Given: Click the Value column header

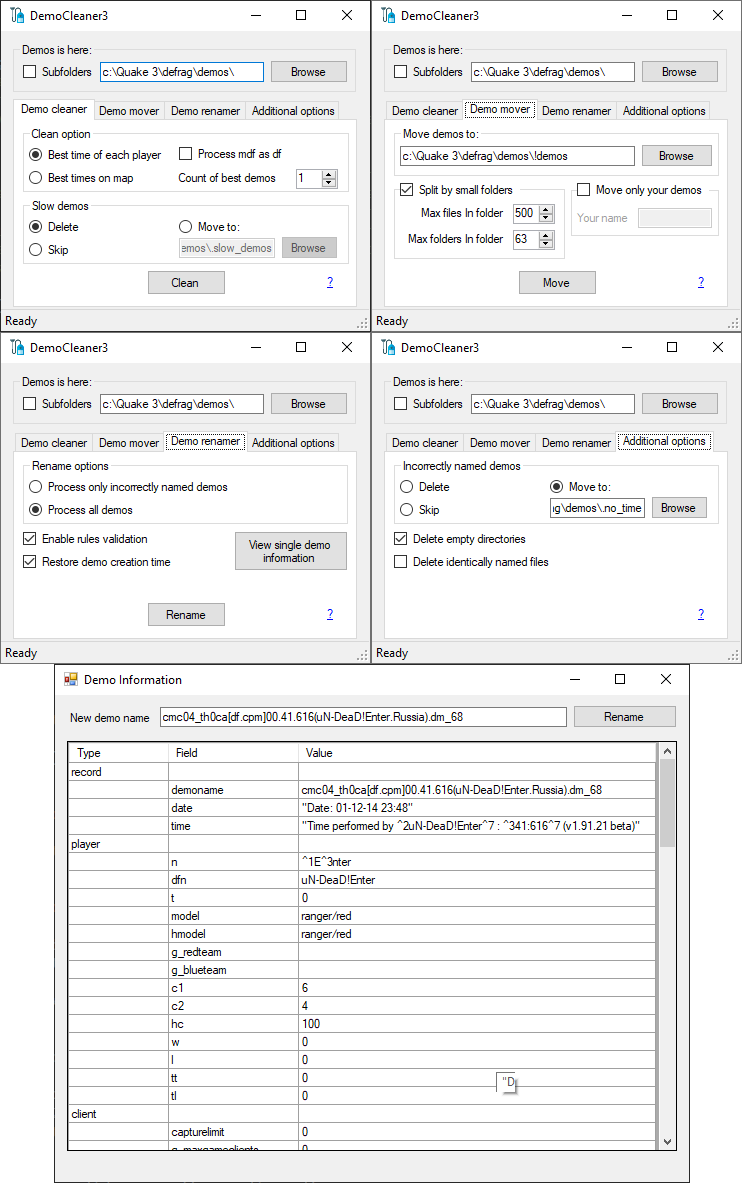Looking at the screenshot, I should coord(477,753).
